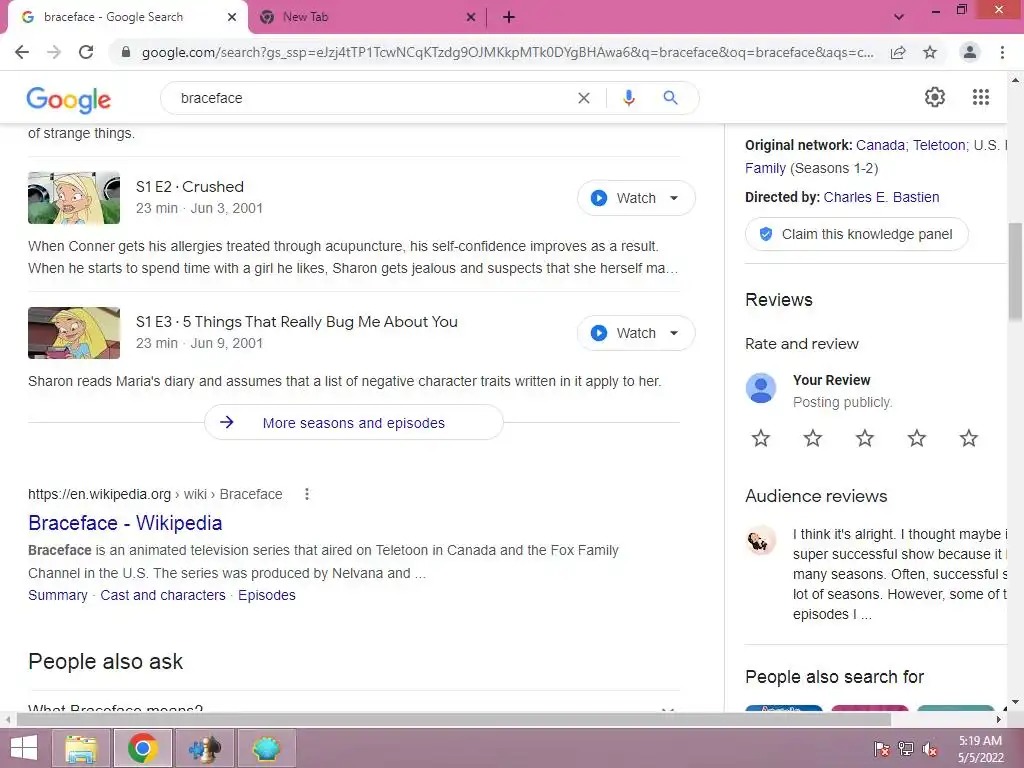This screenshot has height=768, width=1024.
Task: Click S1 E2 Crushed episode title
Action: click(189, 187)
